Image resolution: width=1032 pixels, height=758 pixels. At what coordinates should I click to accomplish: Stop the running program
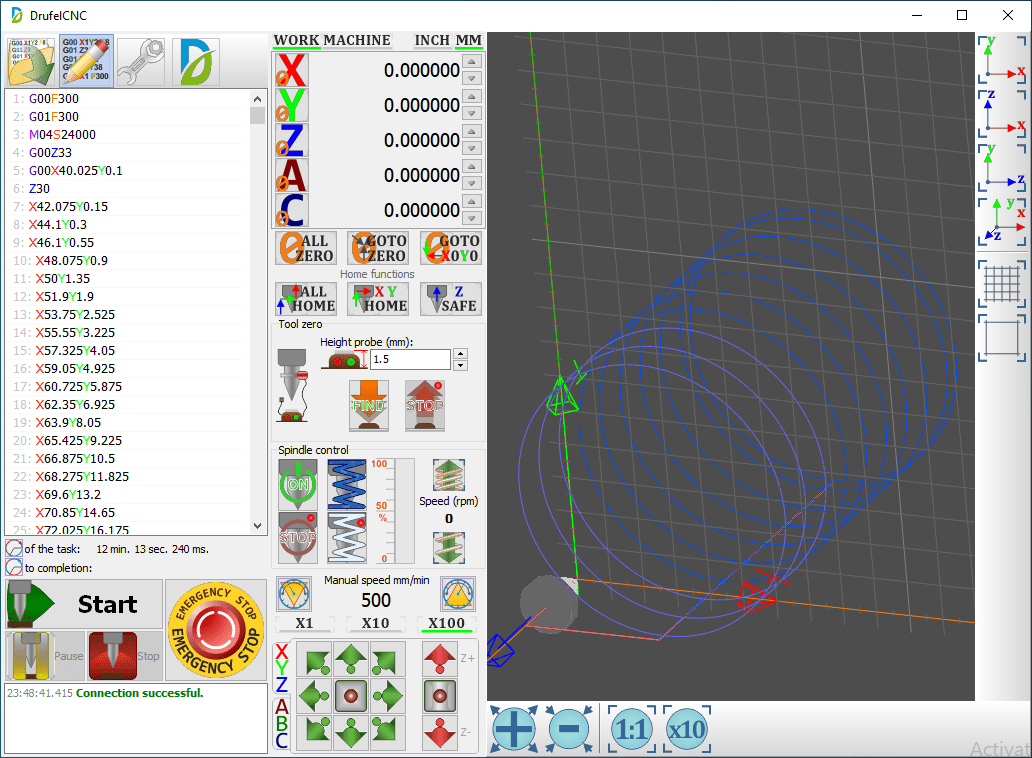(124, 655)
